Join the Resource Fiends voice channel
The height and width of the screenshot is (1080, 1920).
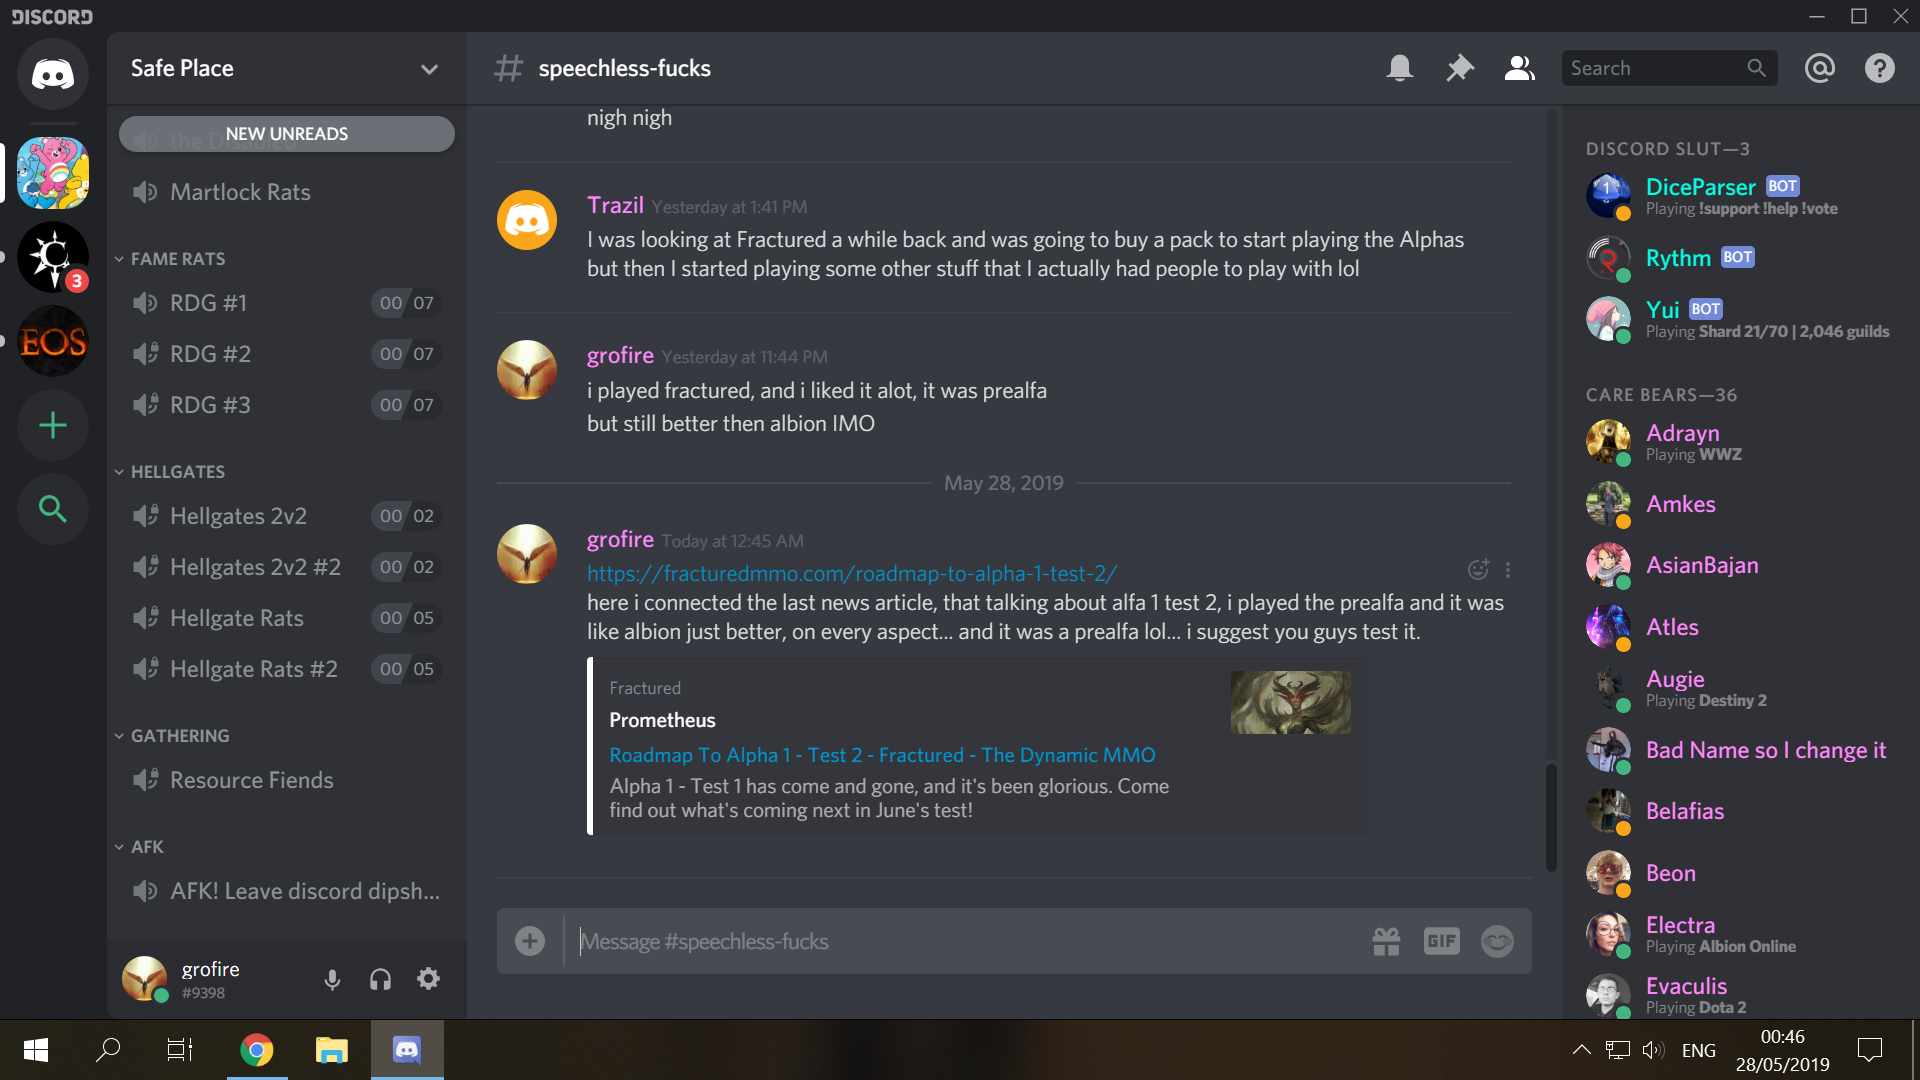point(286,780)
